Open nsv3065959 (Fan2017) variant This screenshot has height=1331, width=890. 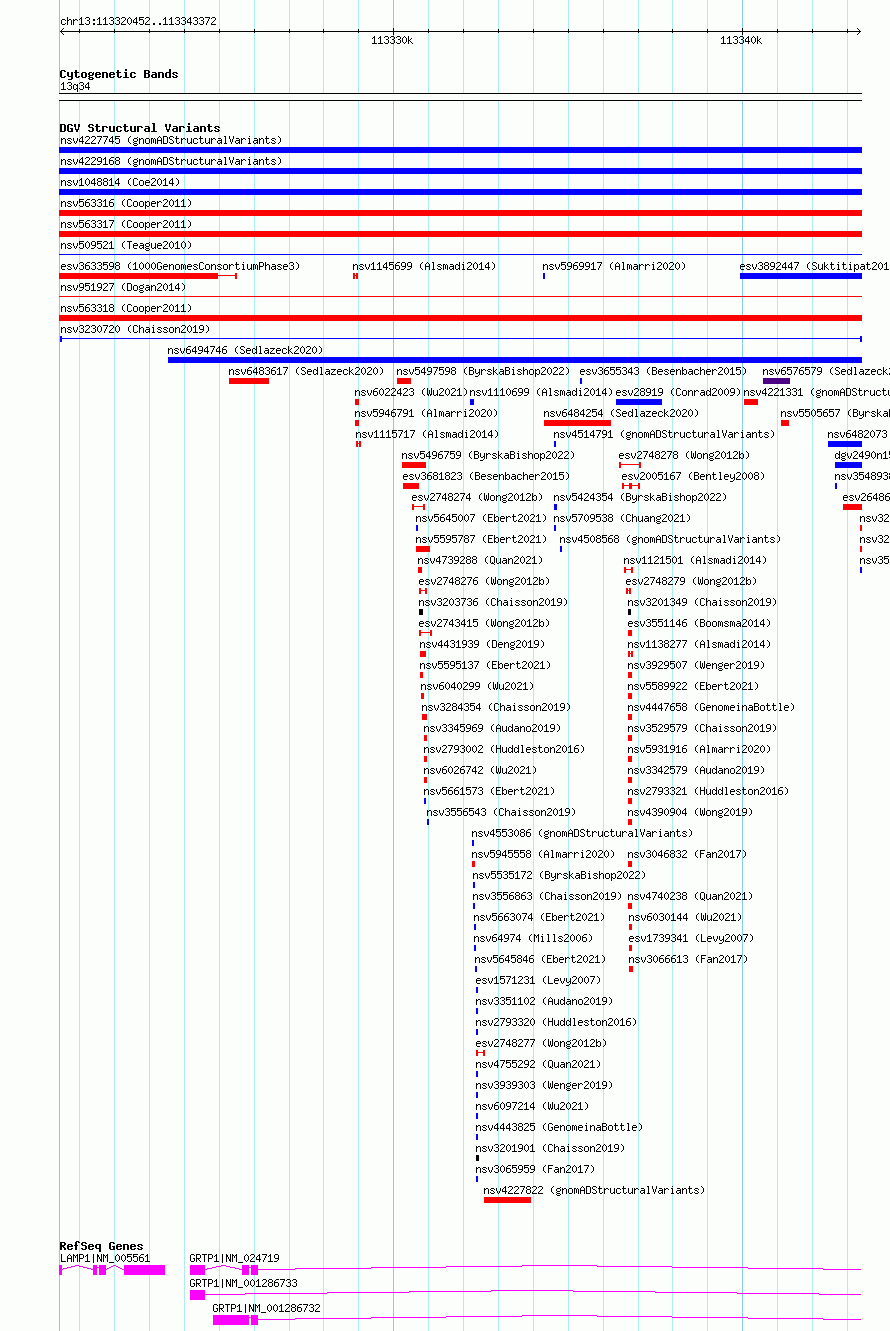point(536,1169)
